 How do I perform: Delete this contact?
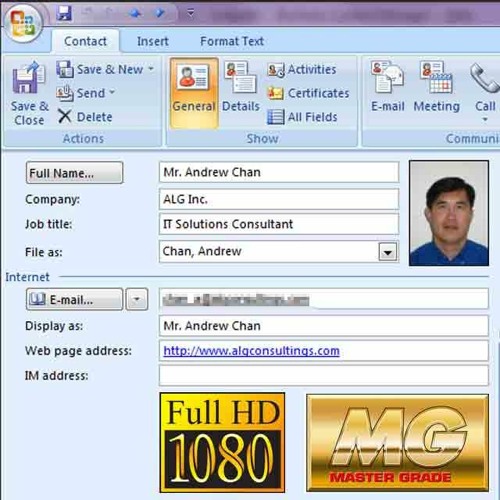coord(85,117)
